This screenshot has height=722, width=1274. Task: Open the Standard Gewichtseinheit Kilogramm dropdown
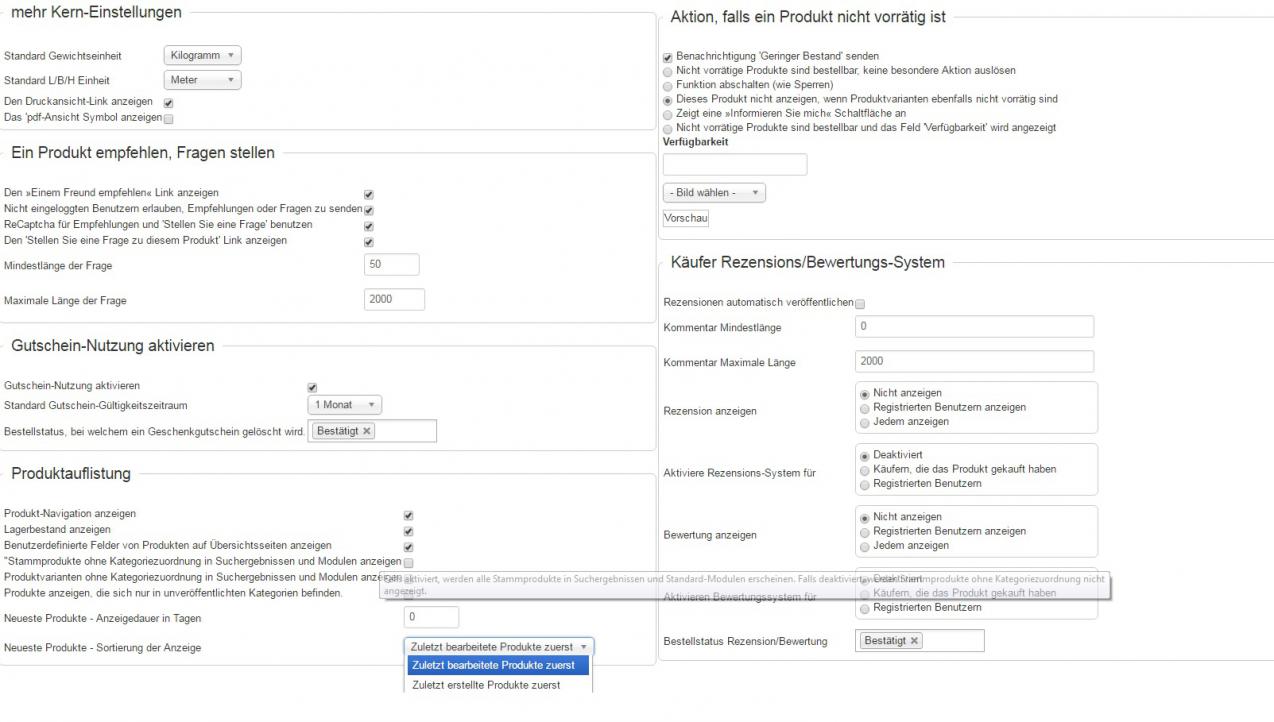[202, 56]
